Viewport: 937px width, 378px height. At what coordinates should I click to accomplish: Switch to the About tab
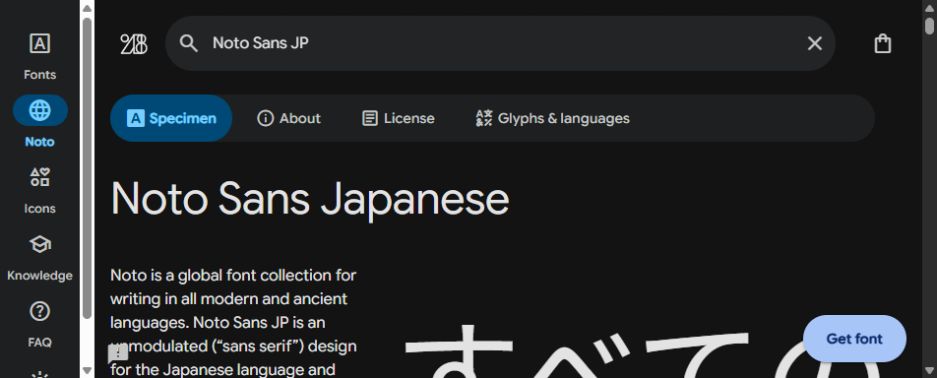tap(289, 118)
